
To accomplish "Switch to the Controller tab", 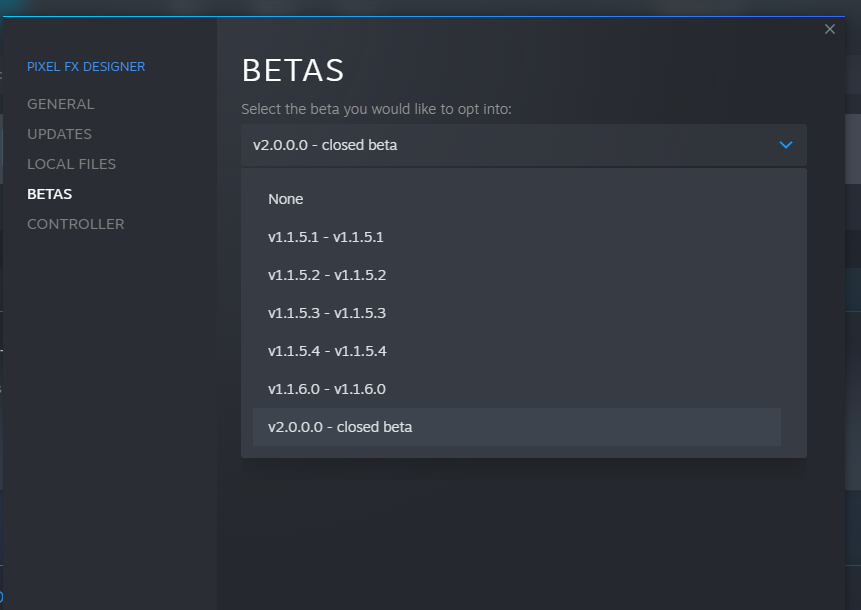I will coord(75,224).
